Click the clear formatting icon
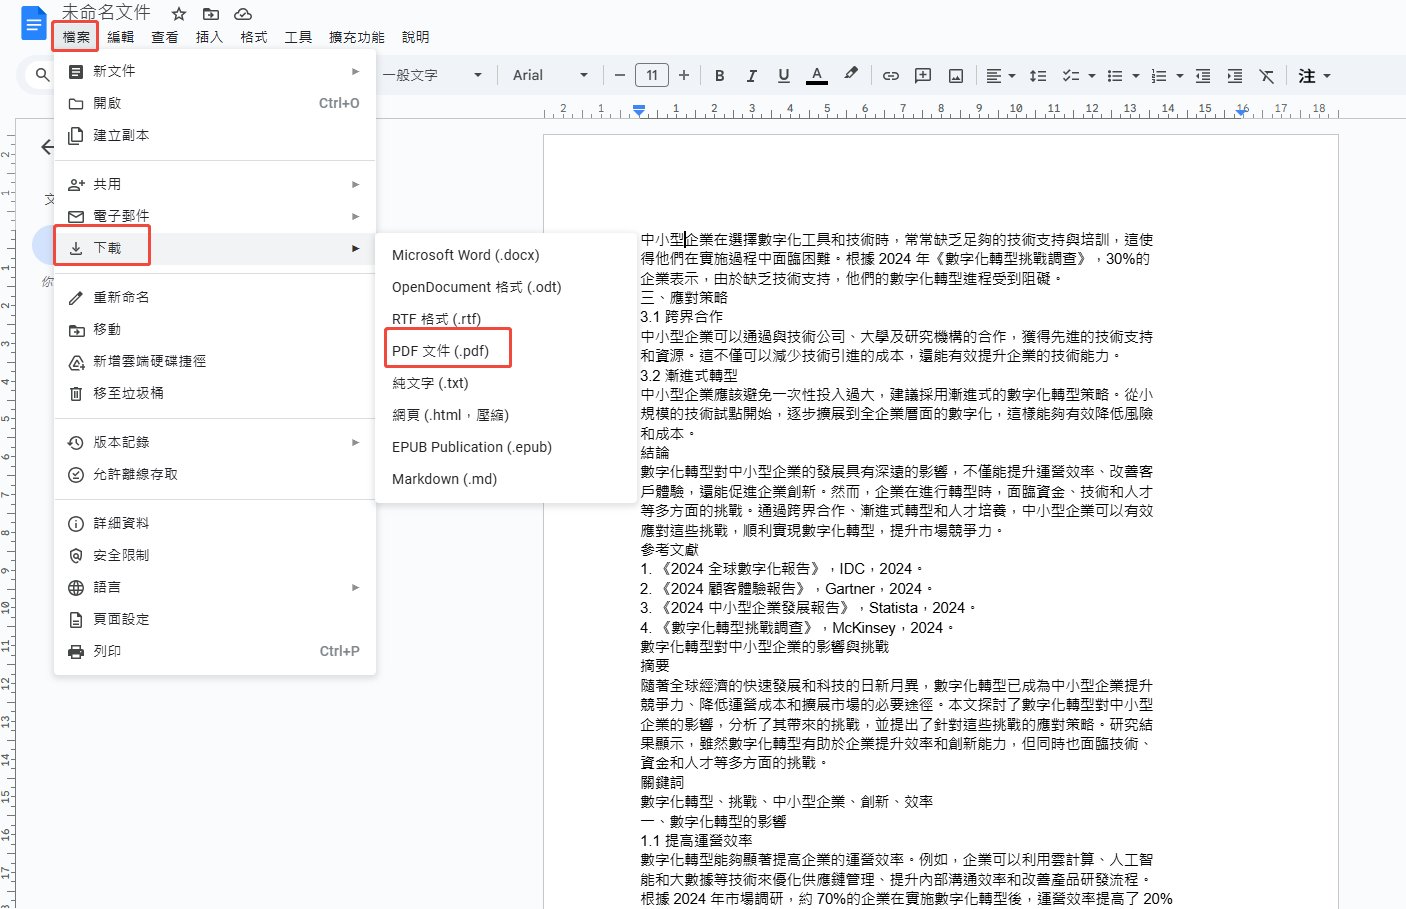This screenshot has height=909, width=1406. pos(1267,76)
